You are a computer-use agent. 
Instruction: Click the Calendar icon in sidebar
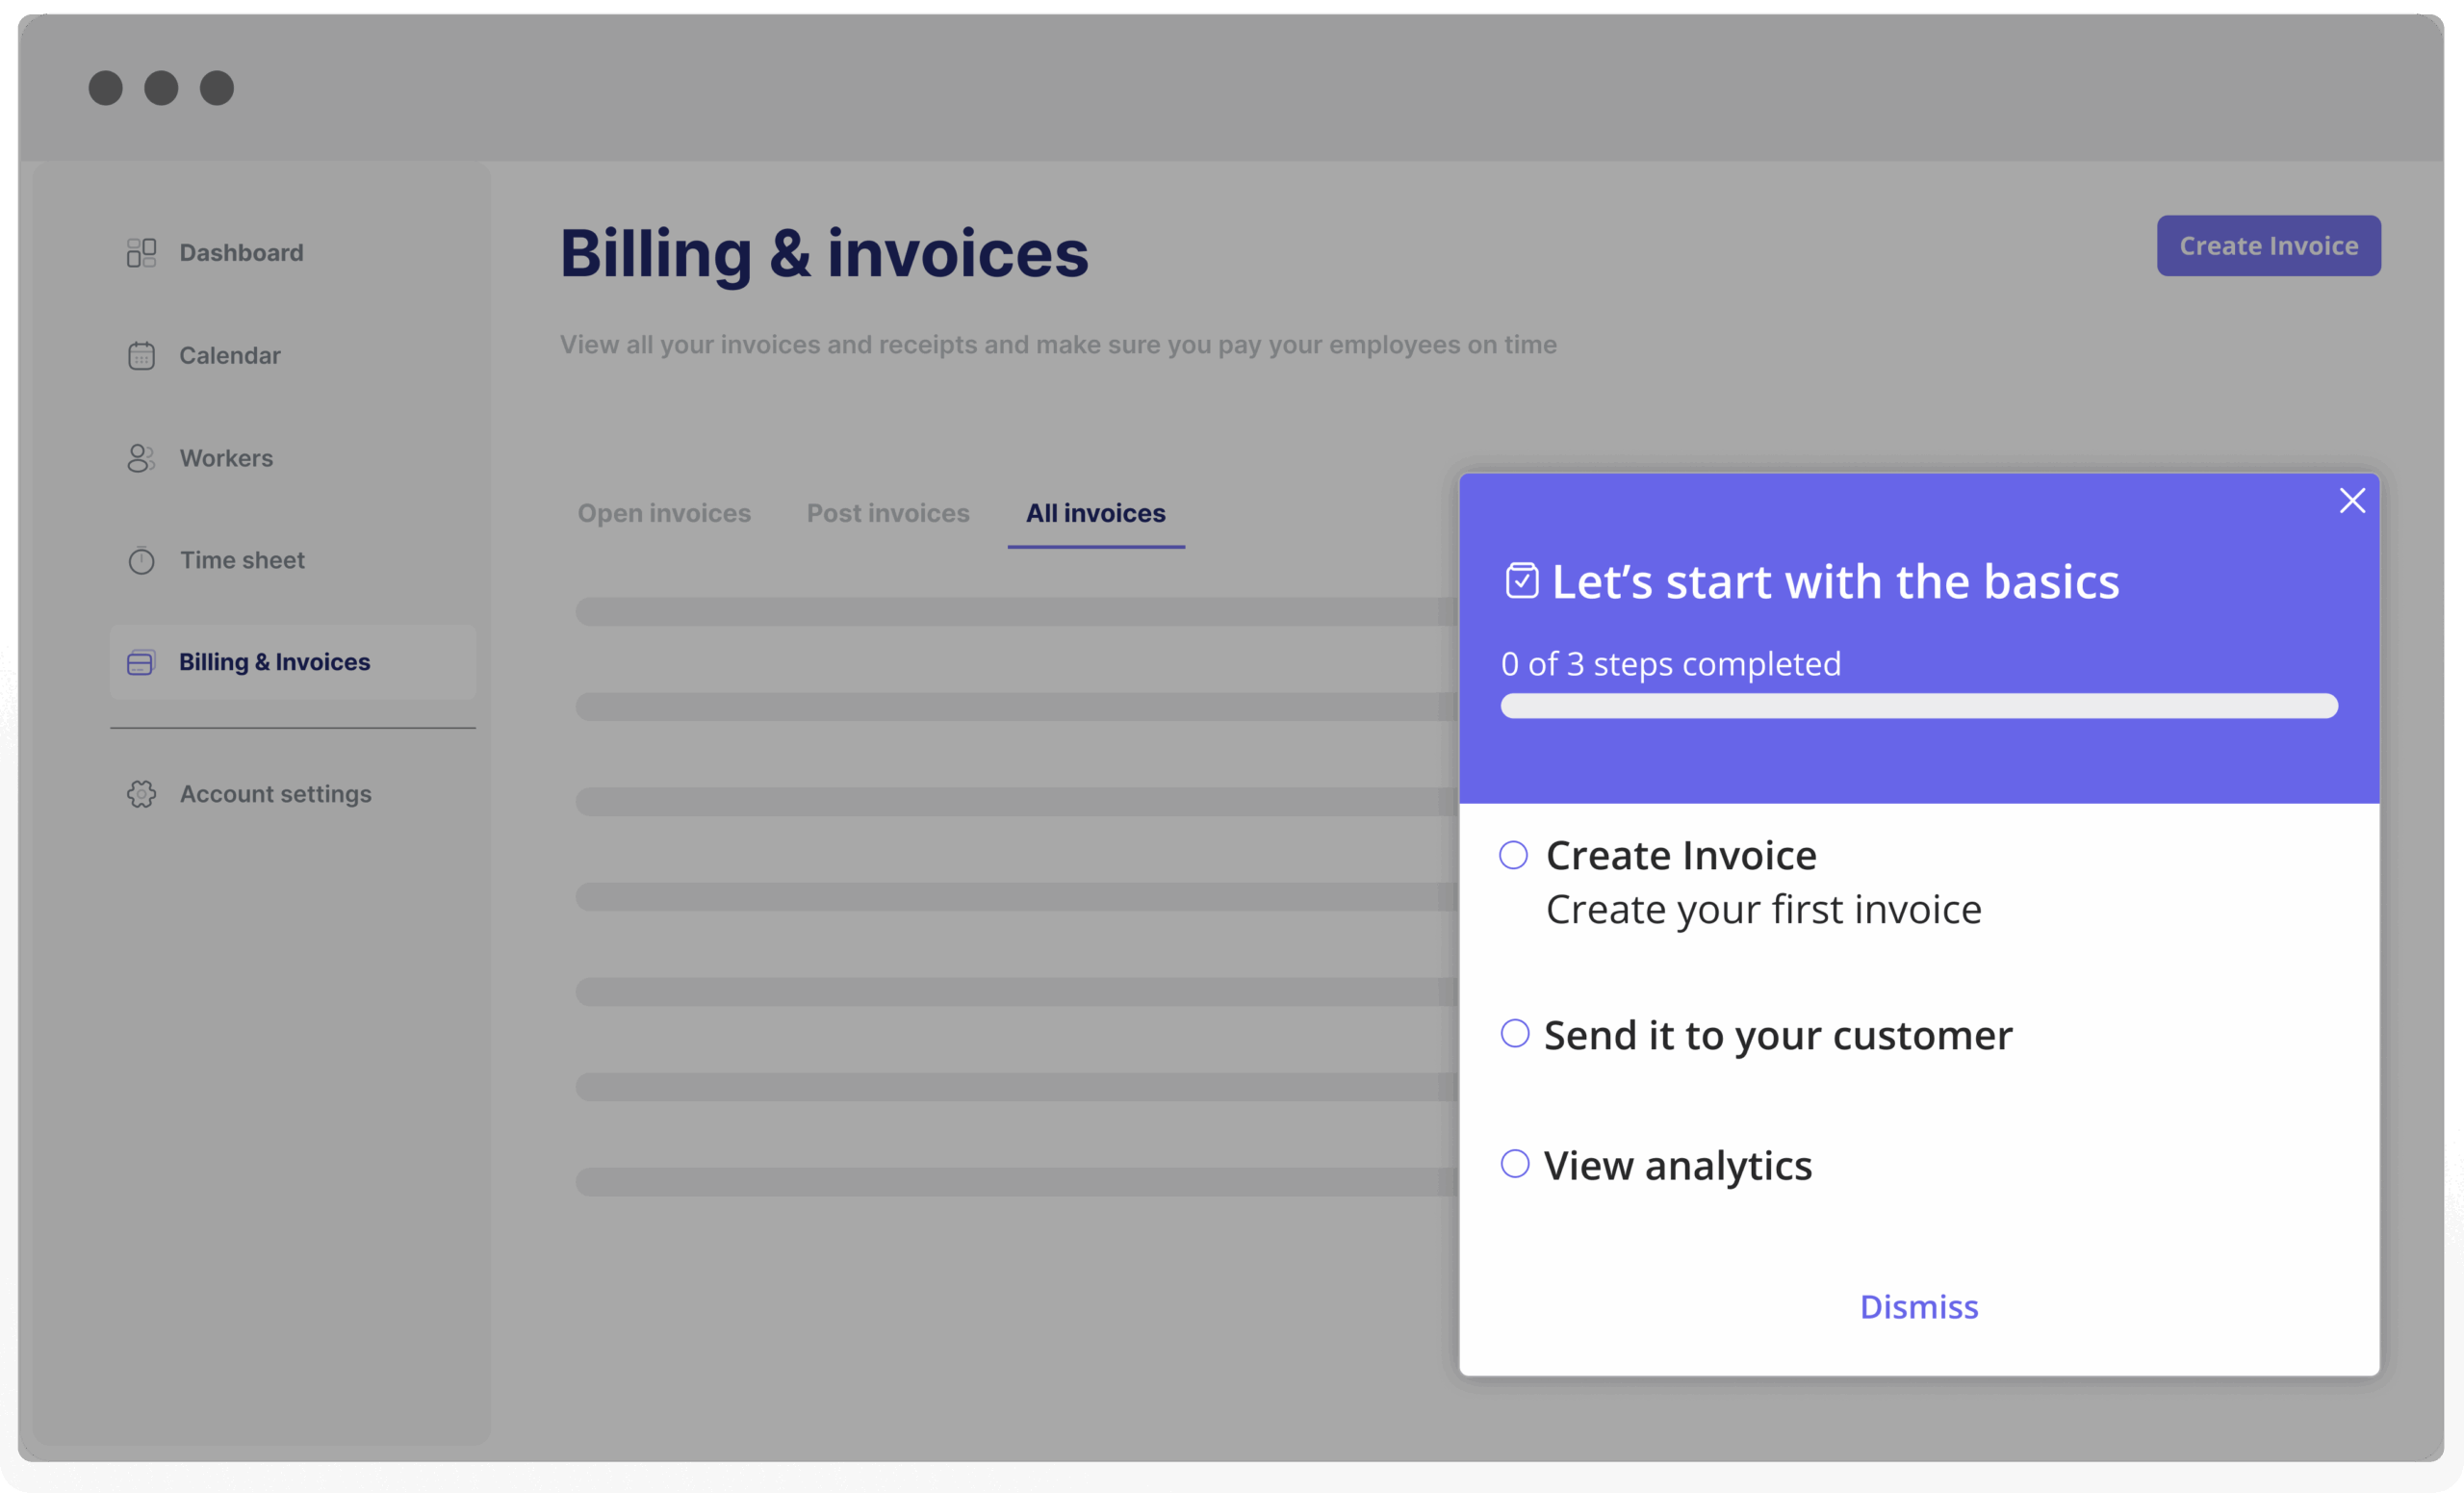(141, 356)
